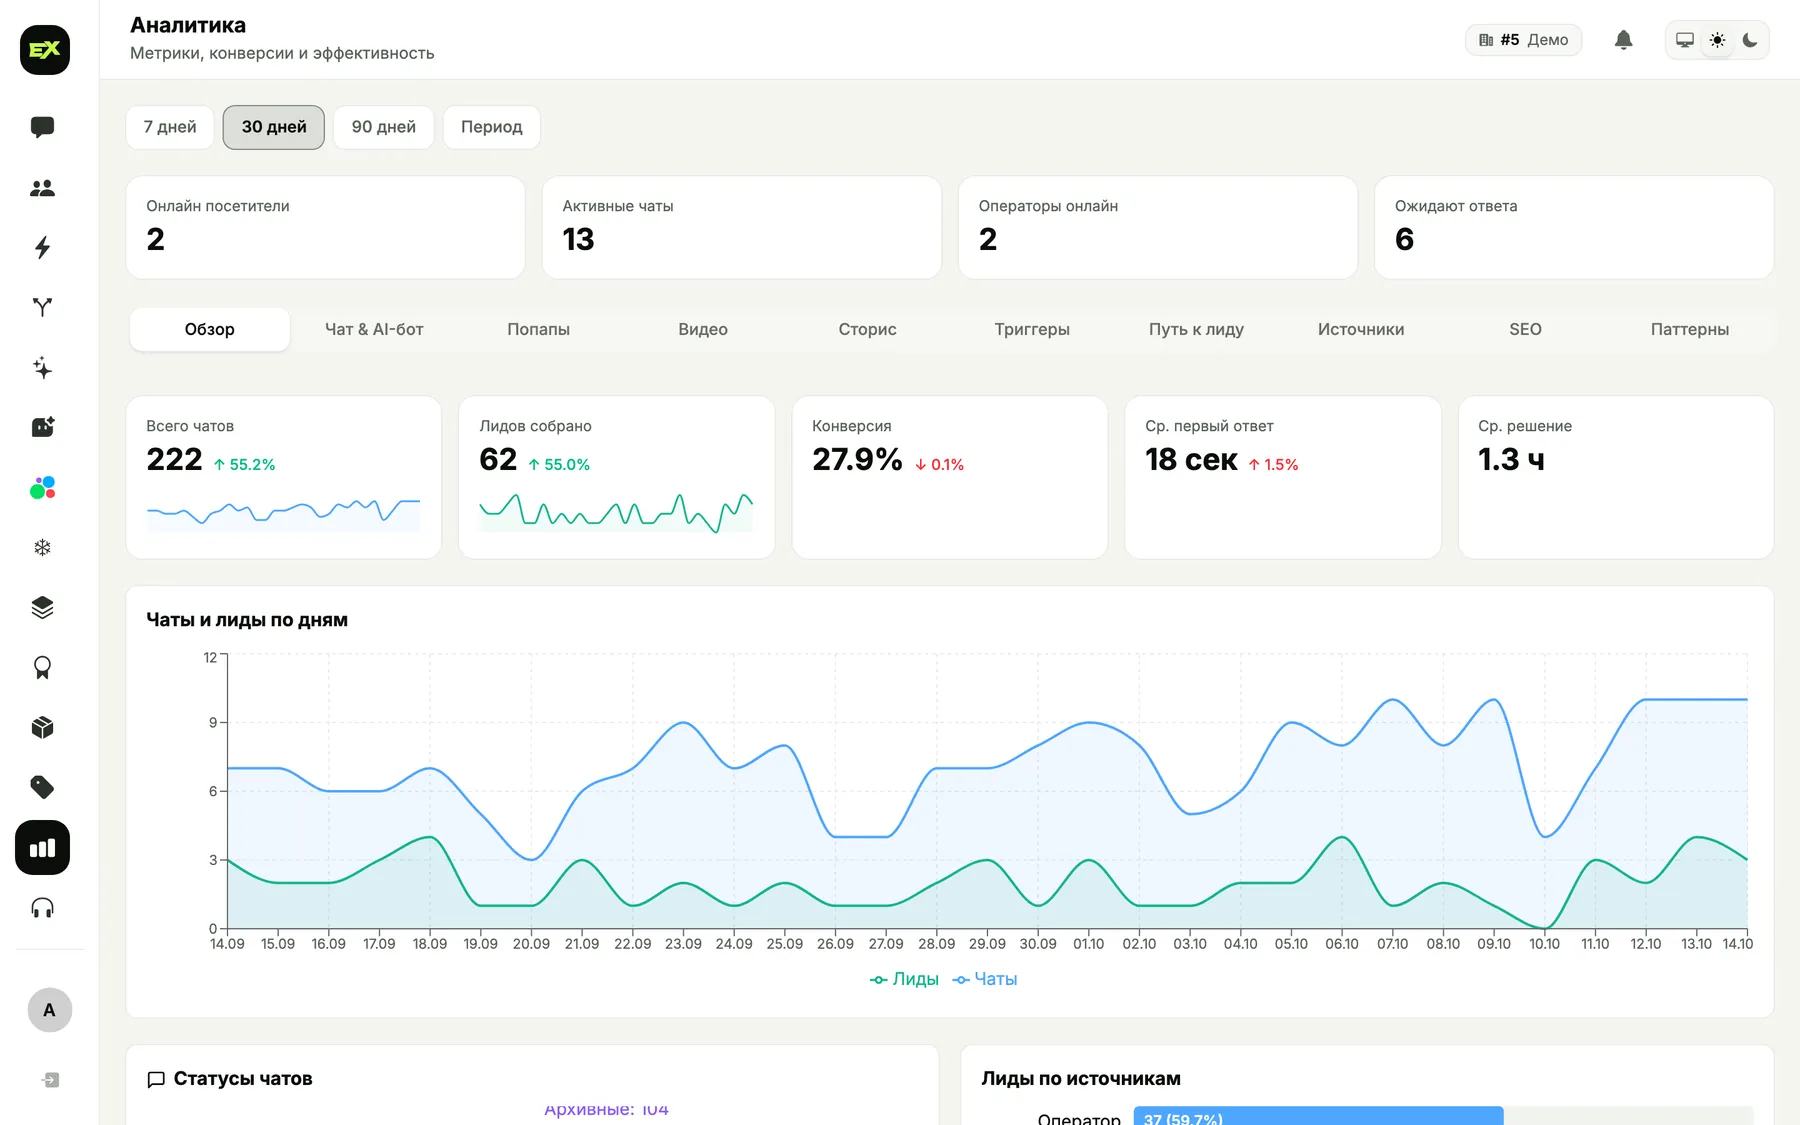The image size is (1800, 1125).
Task: Switch to system theme monitor icon
Action: (1685, 40)
